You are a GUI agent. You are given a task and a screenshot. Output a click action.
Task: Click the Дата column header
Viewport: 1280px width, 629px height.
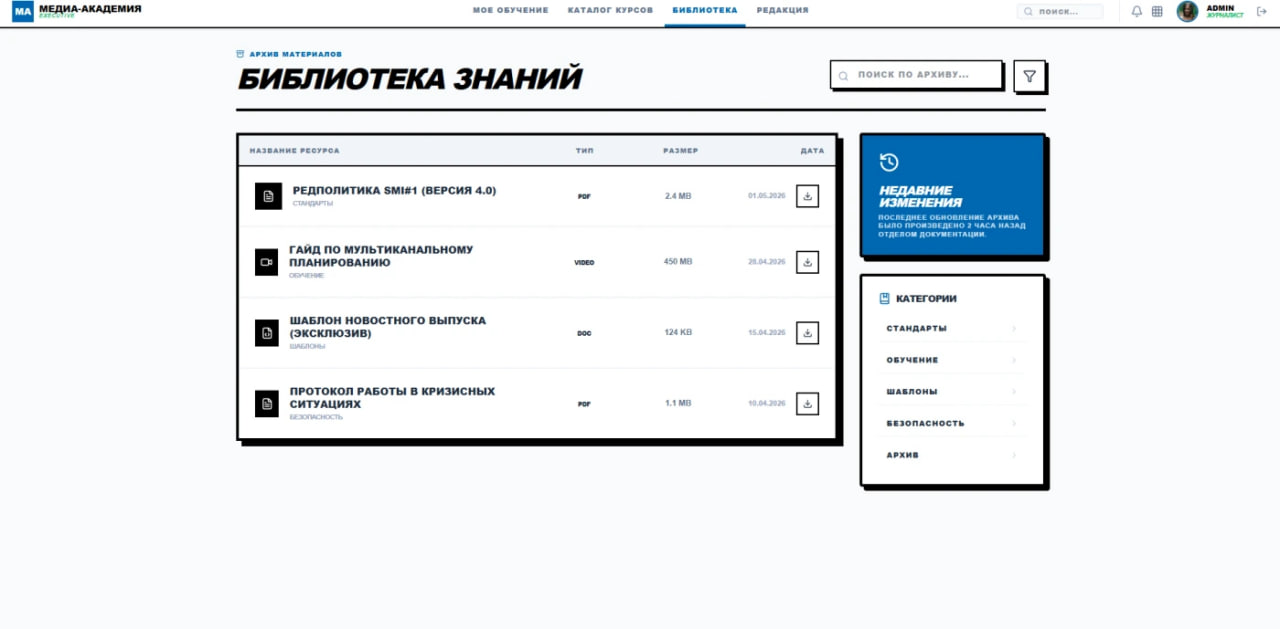coord(813,151)
